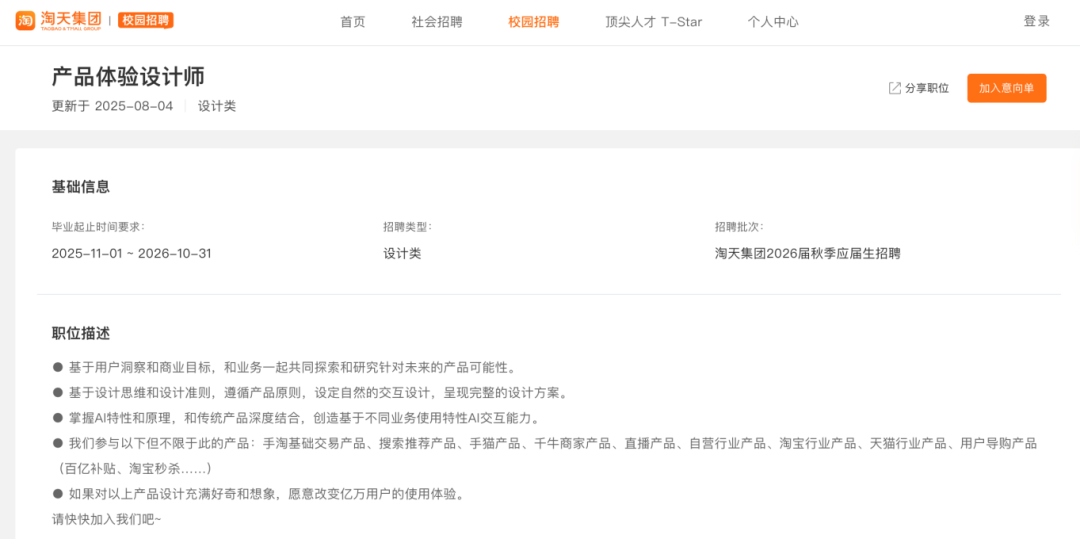
Task: Click the Taotian Group logo
Action: tap(59, 21)
